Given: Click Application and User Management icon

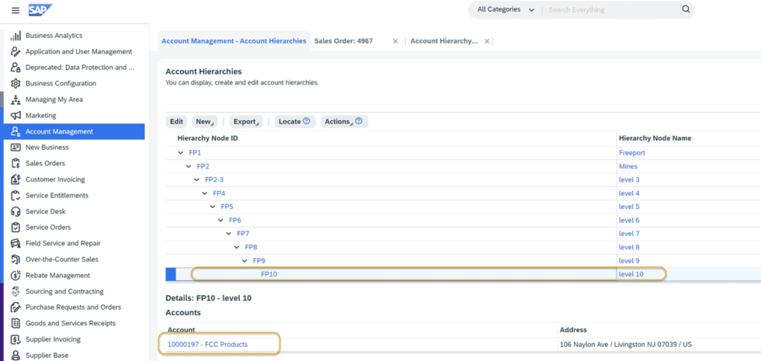Looking at the screenshot, I should point(16,51).
